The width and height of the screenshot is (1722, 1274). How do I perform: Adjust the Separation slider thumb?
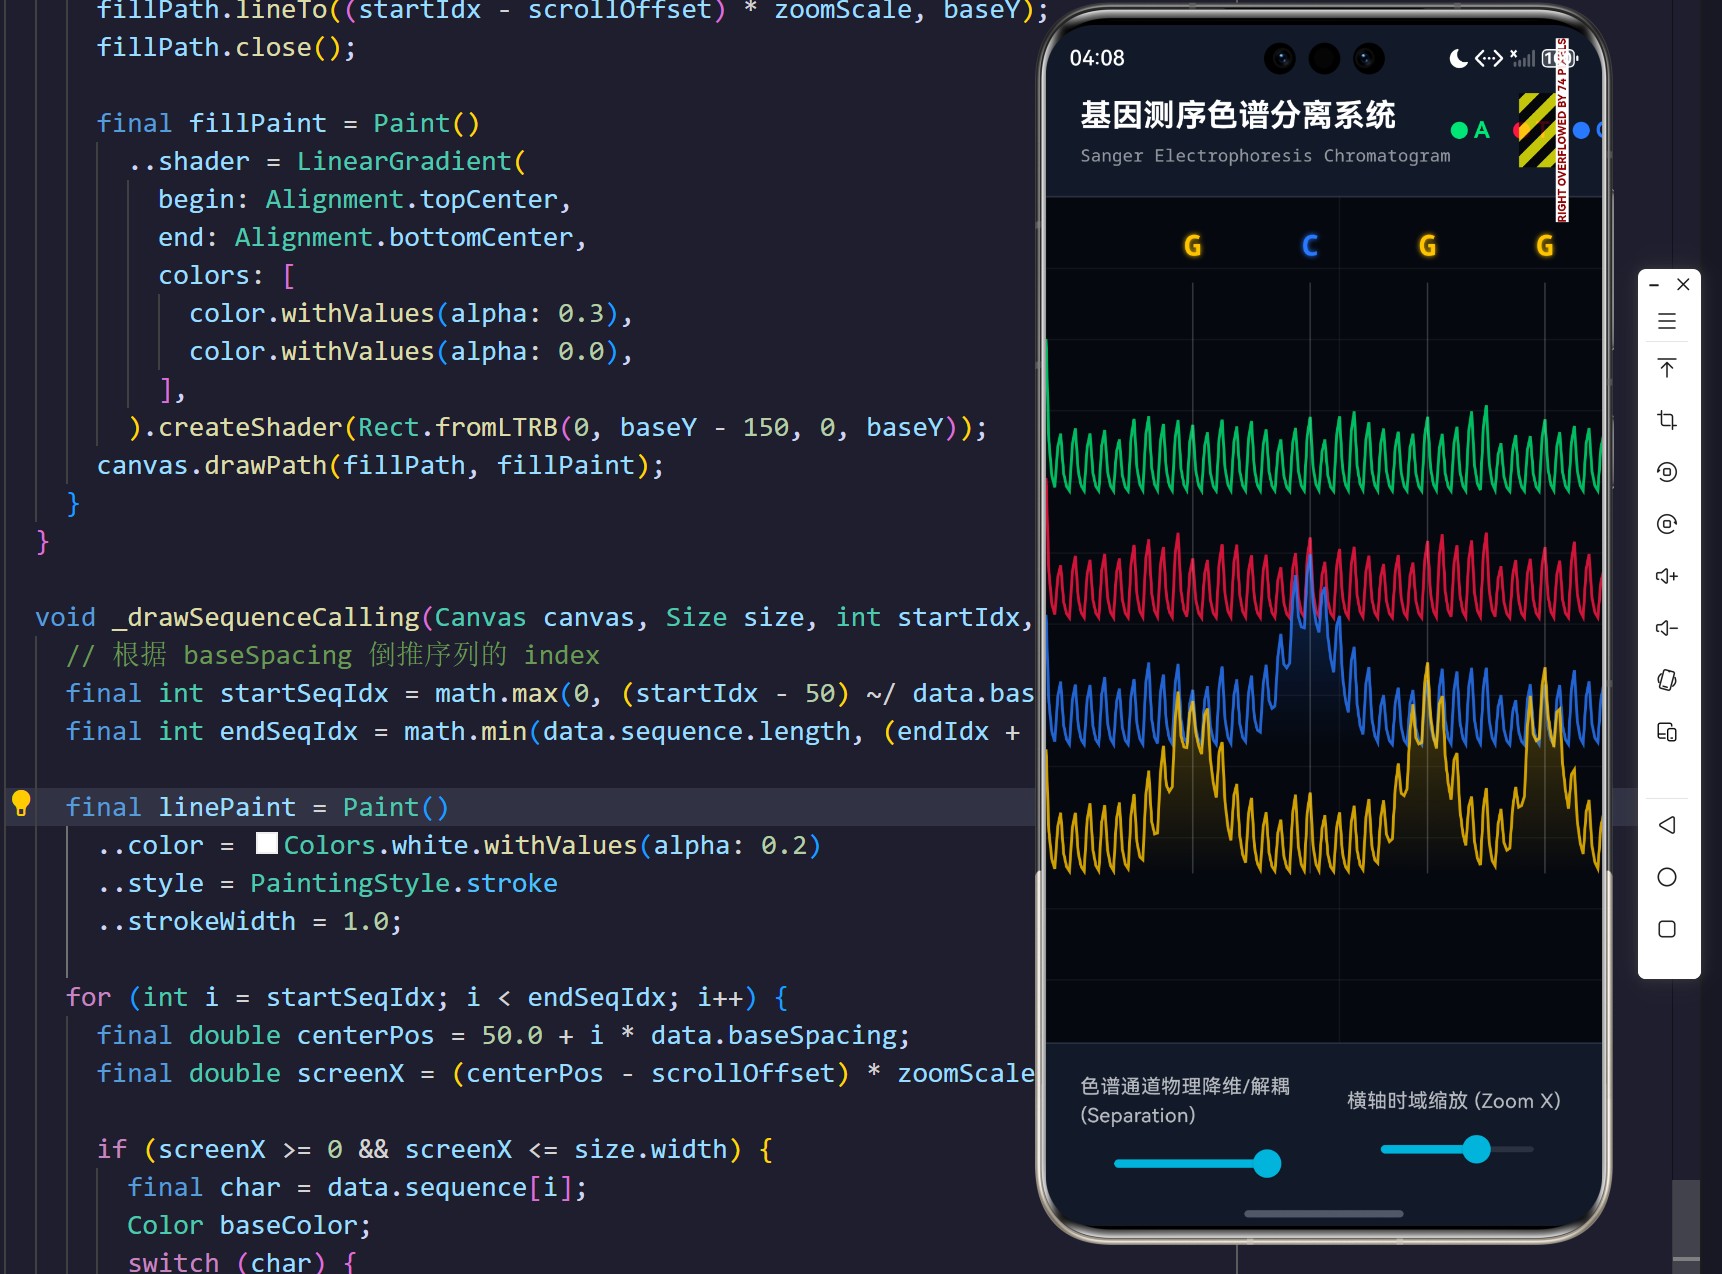coord(1267,1163)
